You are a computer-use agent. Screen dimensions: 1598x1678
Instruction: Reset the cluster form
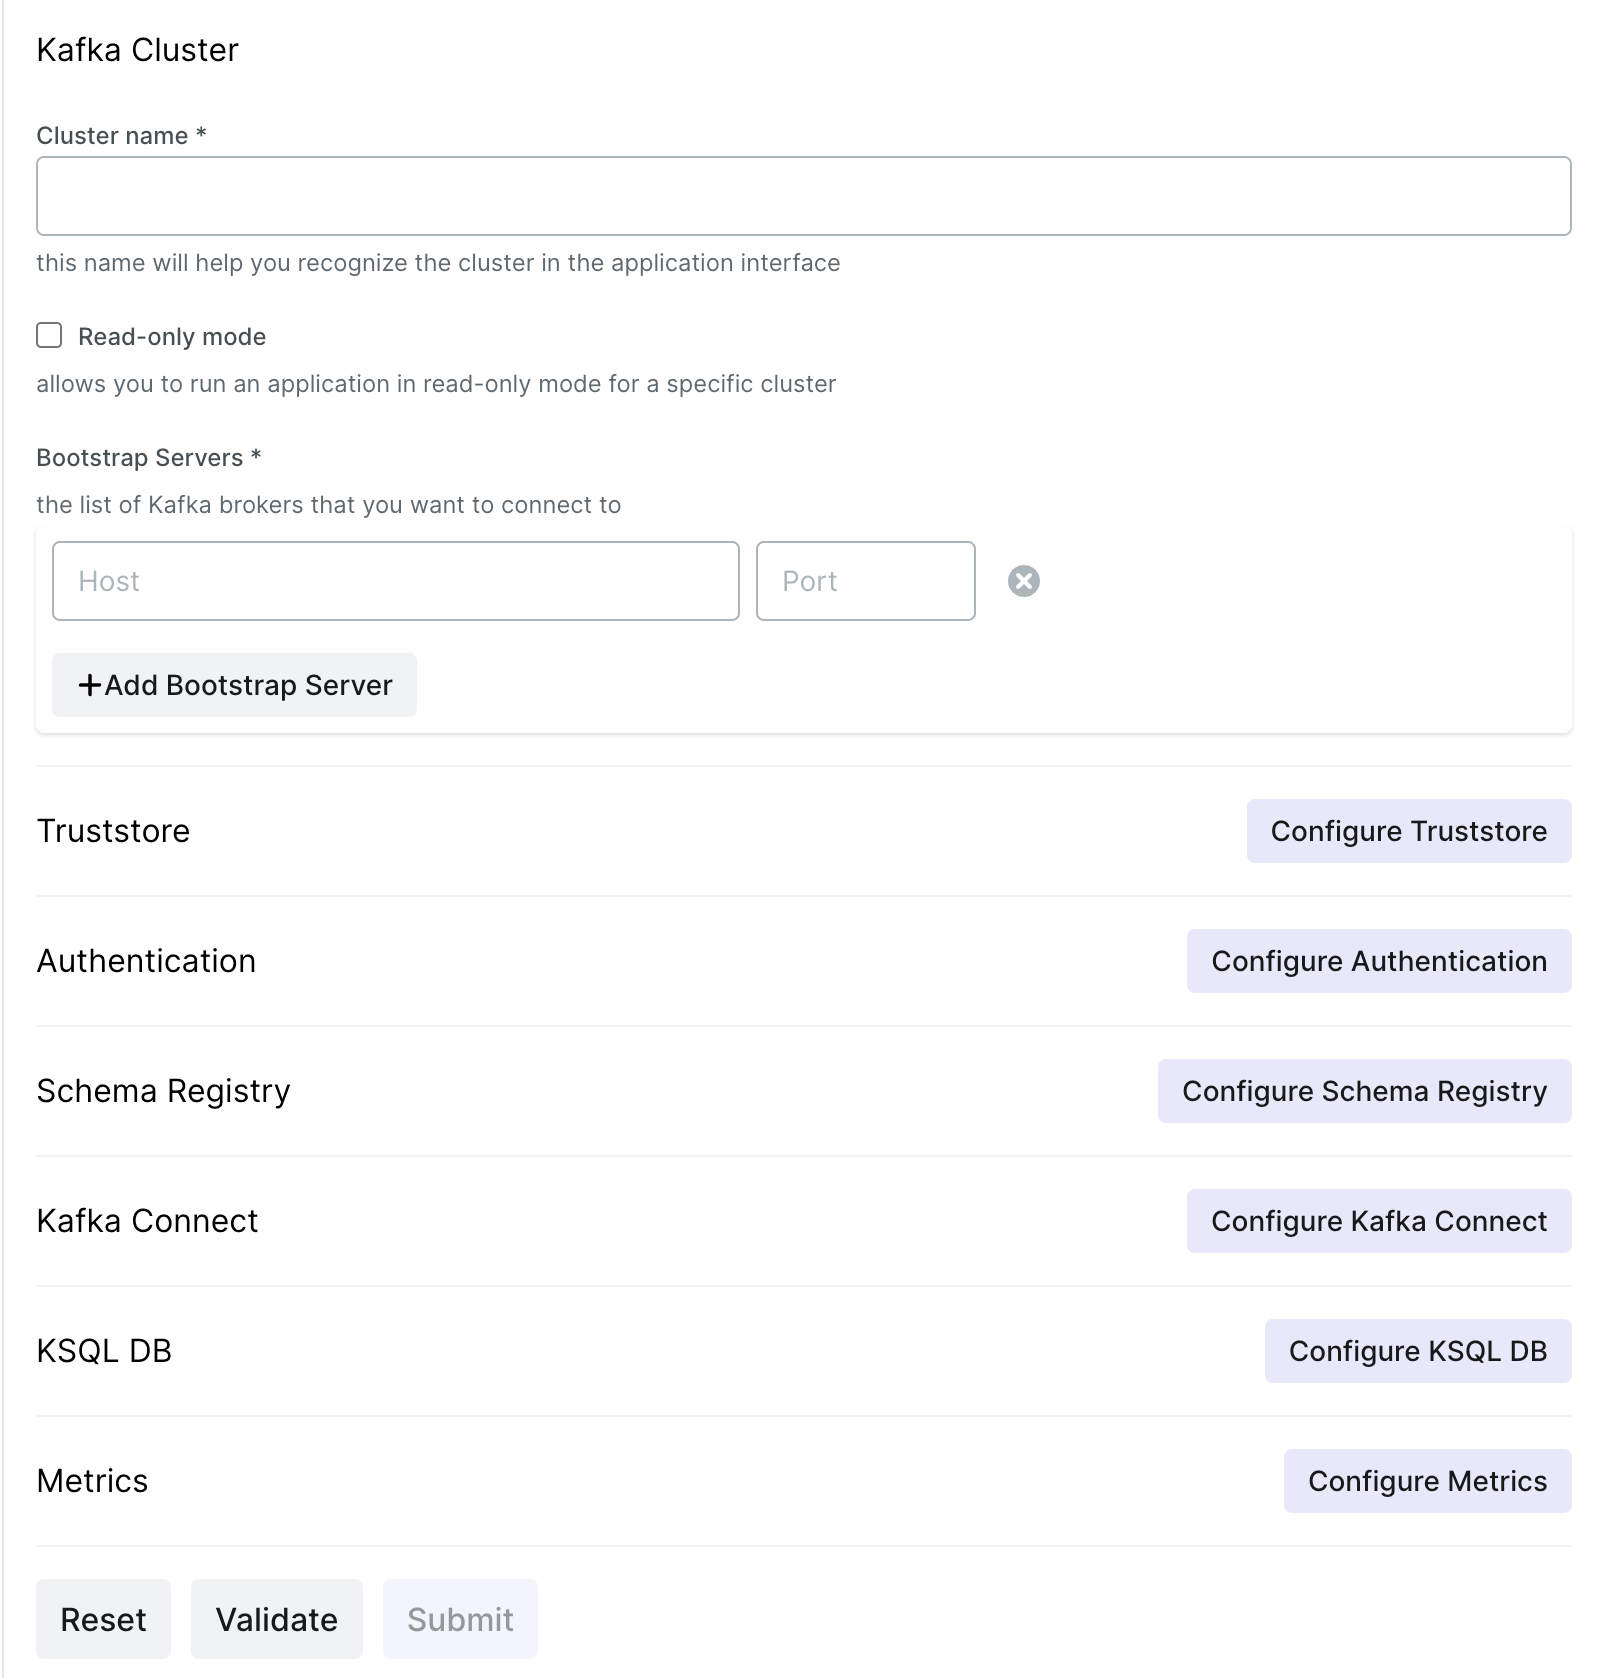click(103, 1619)
